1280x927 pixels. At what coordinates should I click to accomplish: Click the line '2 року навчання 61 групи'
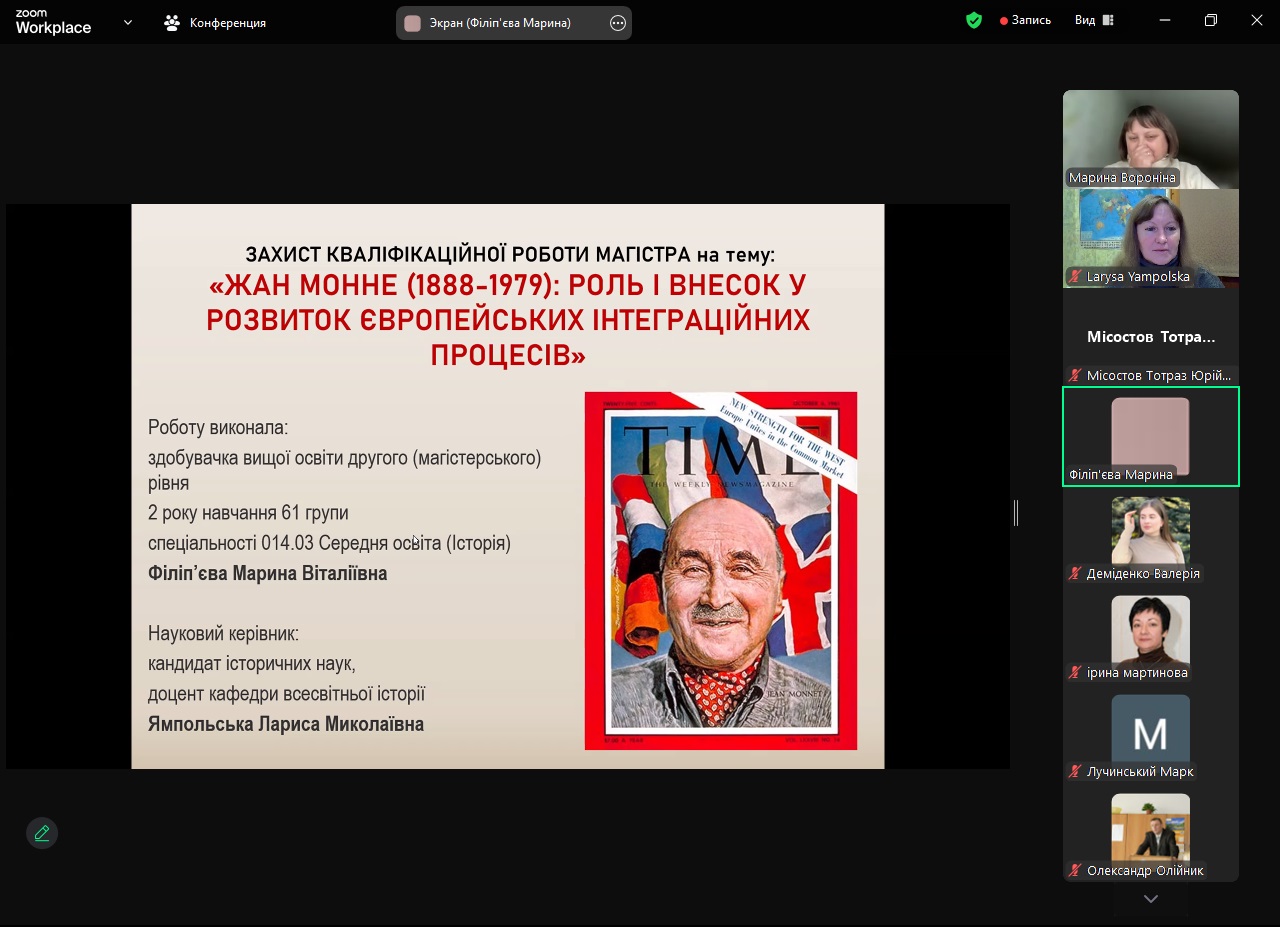pyautogui.click(x=248, y=513)
